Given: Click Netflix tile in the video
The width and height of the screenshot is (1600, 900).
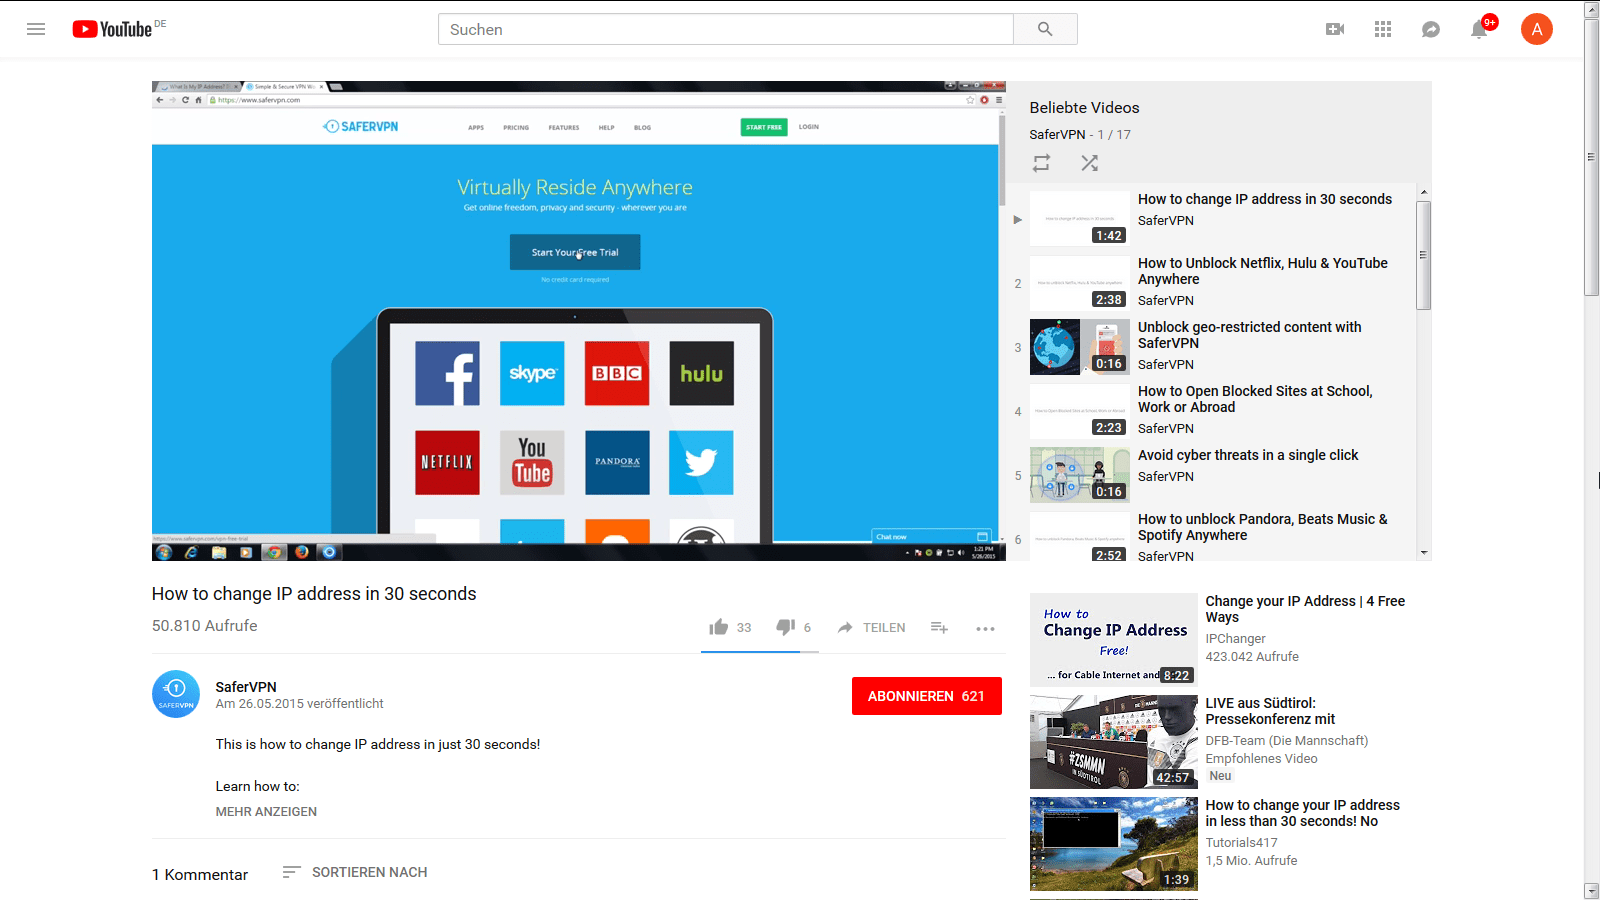Looking at the screenshot, I should (x=447, y=462).
